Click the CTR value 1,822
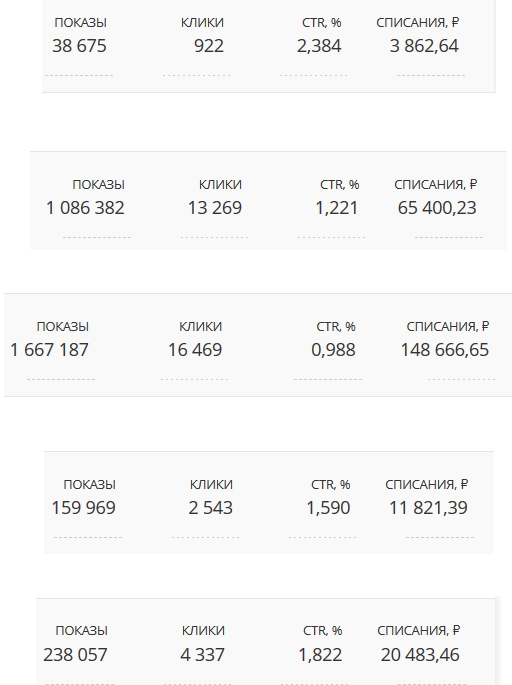The height and width of the screenshot is (685, 512). click(320, 654)
